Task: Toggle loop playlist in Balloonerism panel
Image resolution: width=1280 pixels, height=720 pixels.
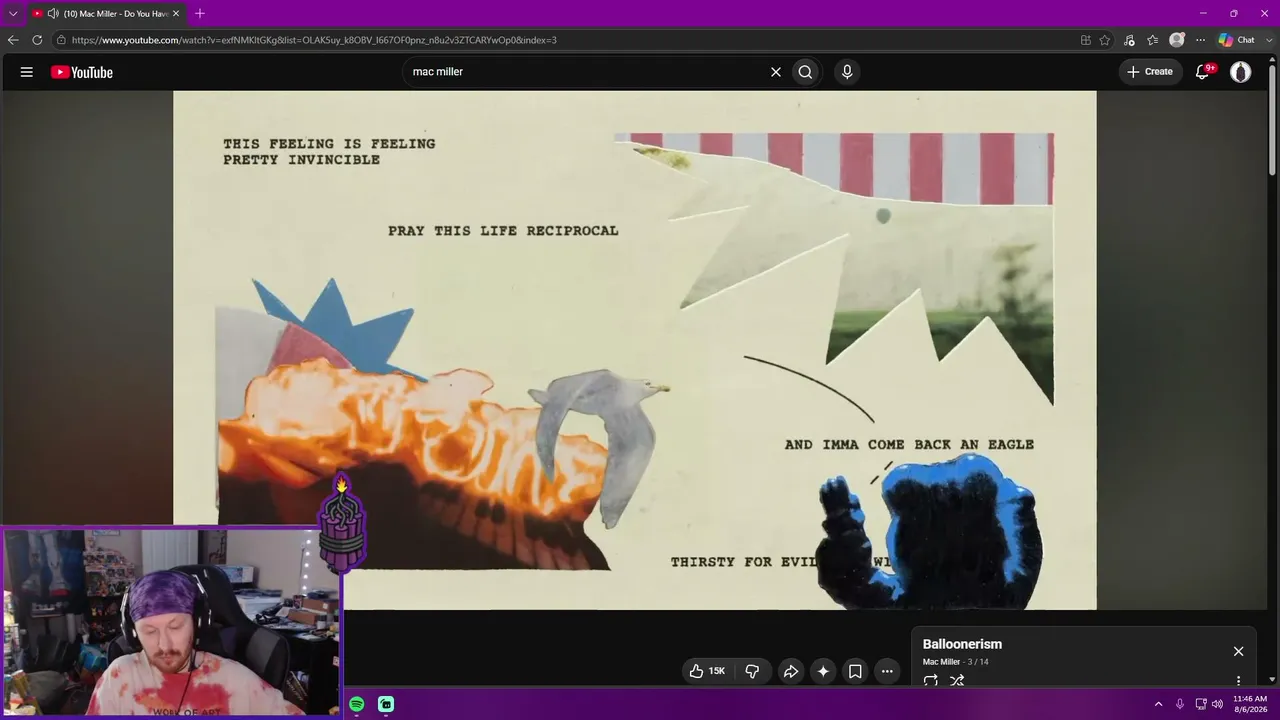Action: point(931,680)
